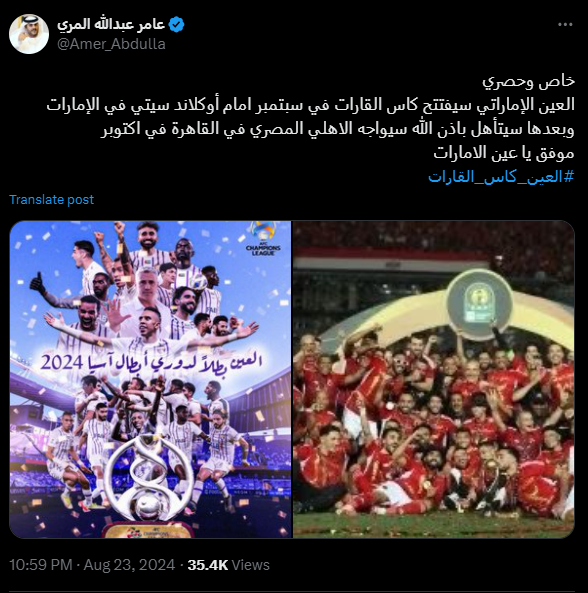Viewport: 588px width, 593px height.
Task: Open the red team celebration photo
Action: [434, 379]
